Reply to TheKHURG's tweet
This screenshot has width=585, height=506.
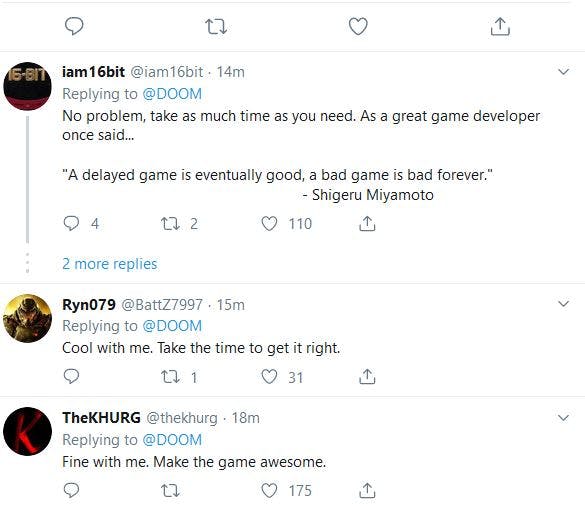click(71, 490)
